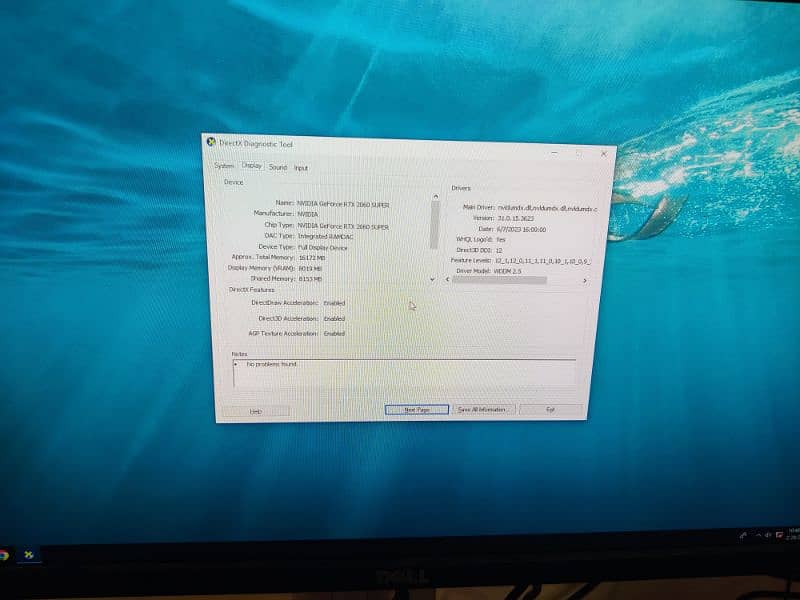
Task: Click the Direct3D DDI value '12'
Action: [499, 251]
